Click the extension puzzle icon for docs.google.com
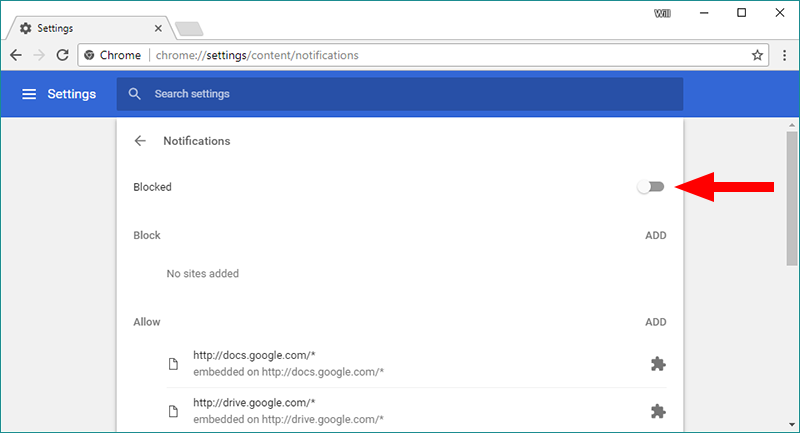The image size is (800, 433). 658,364
